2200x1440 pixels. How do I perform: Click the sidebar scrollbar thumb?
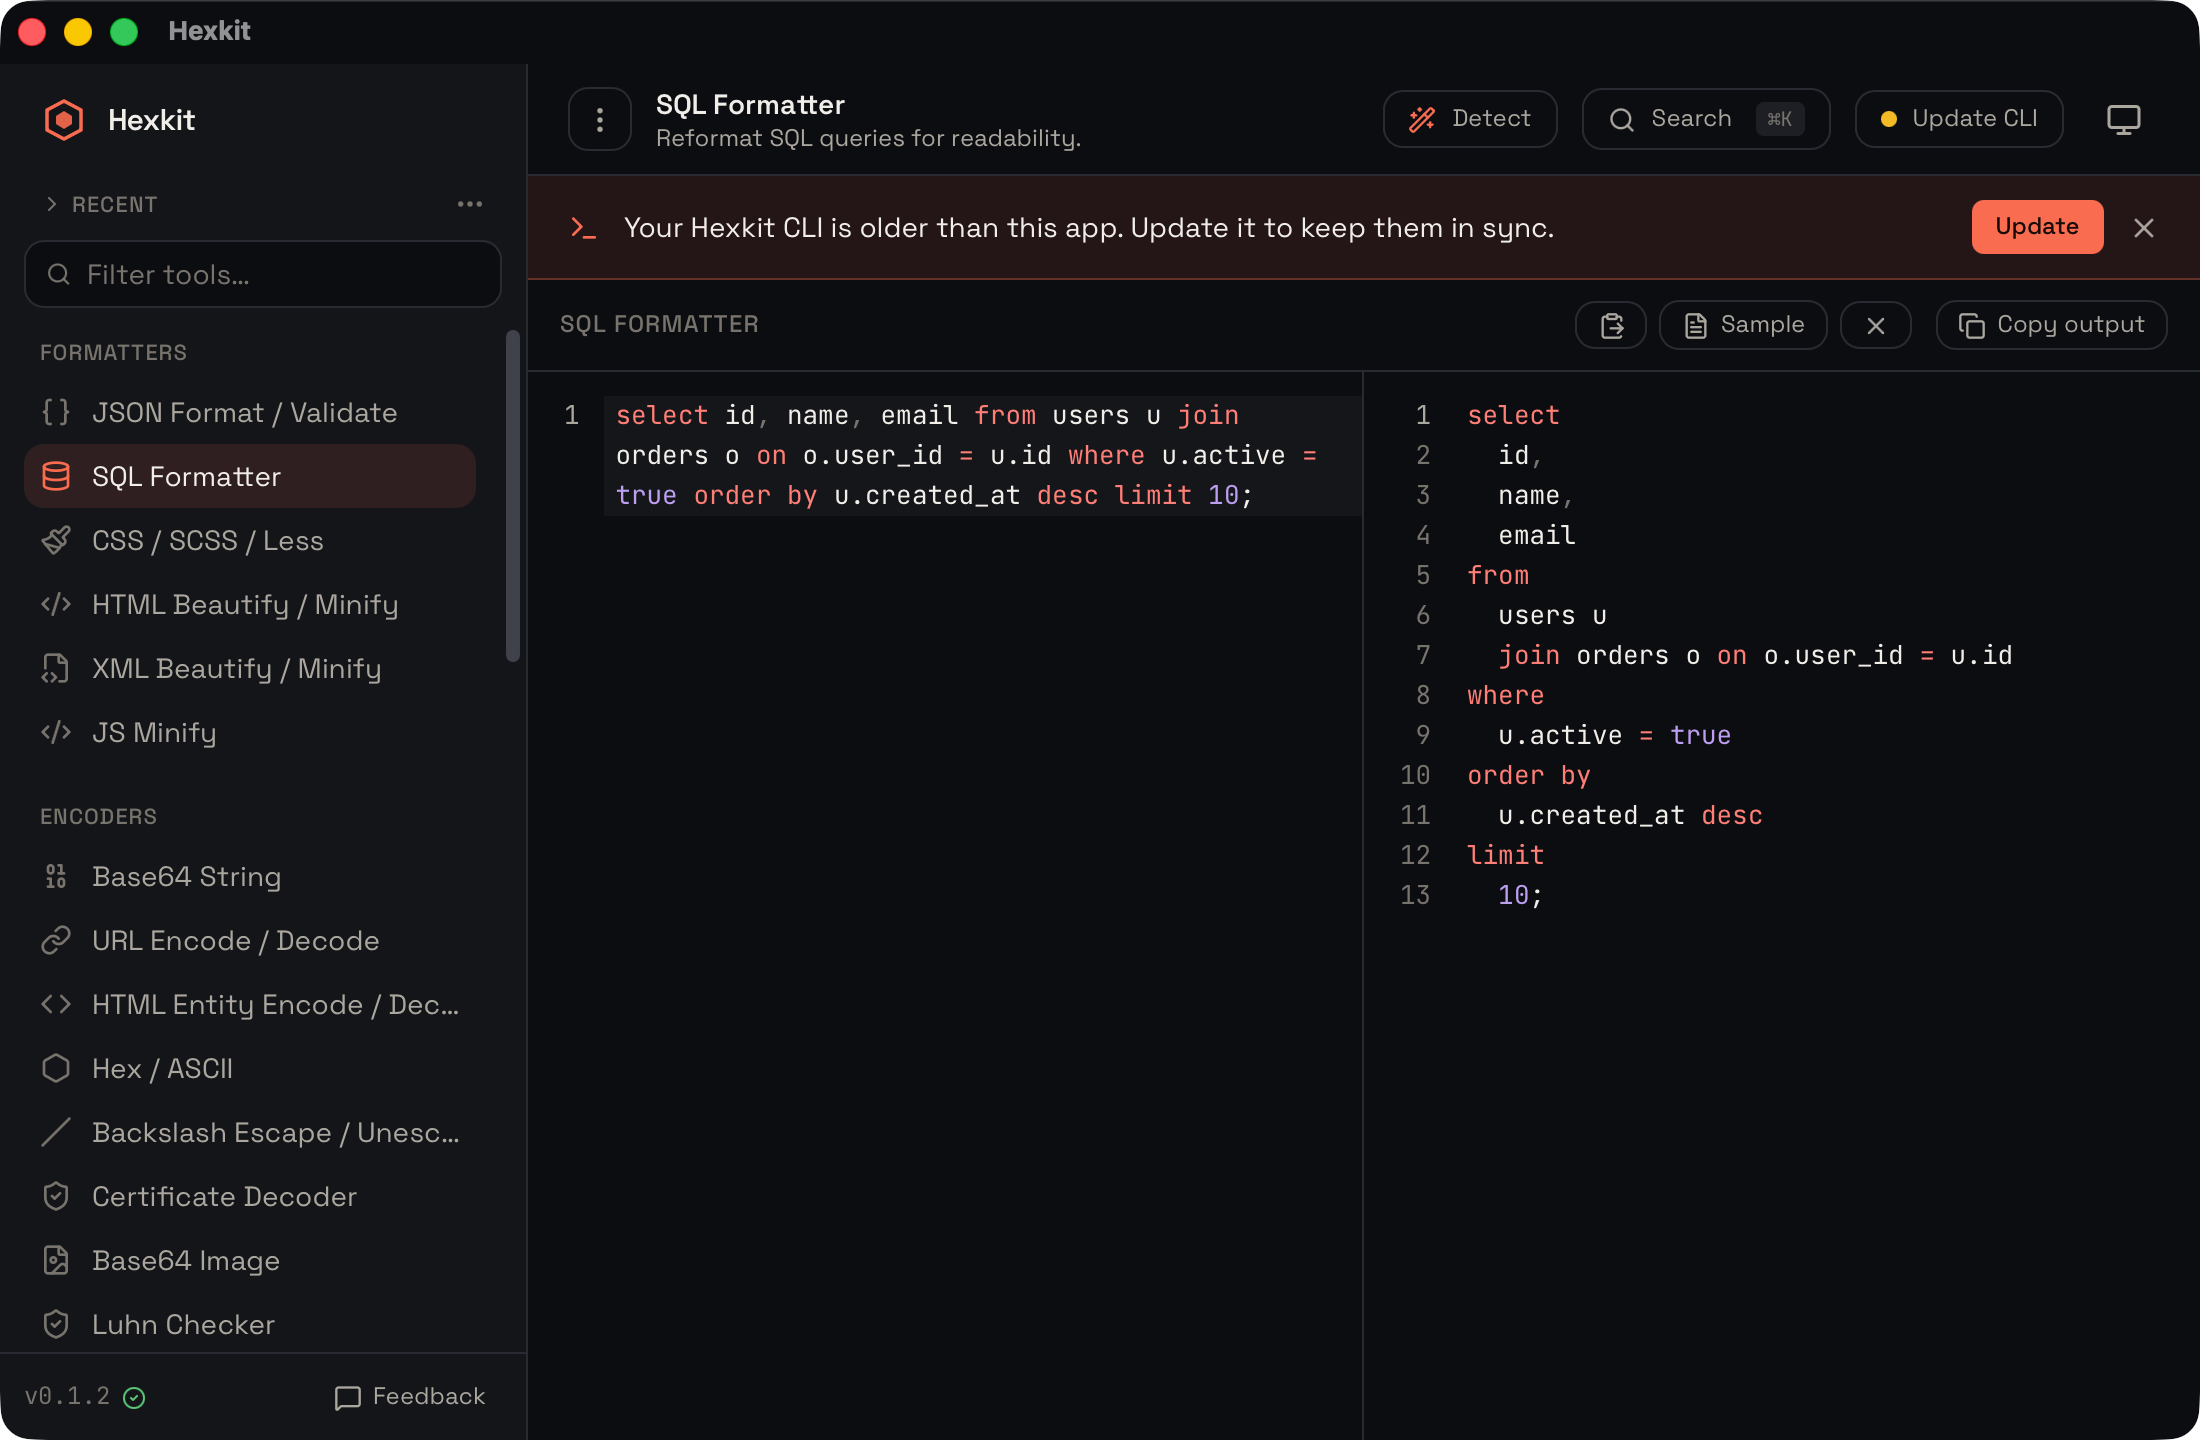(513, 496)
